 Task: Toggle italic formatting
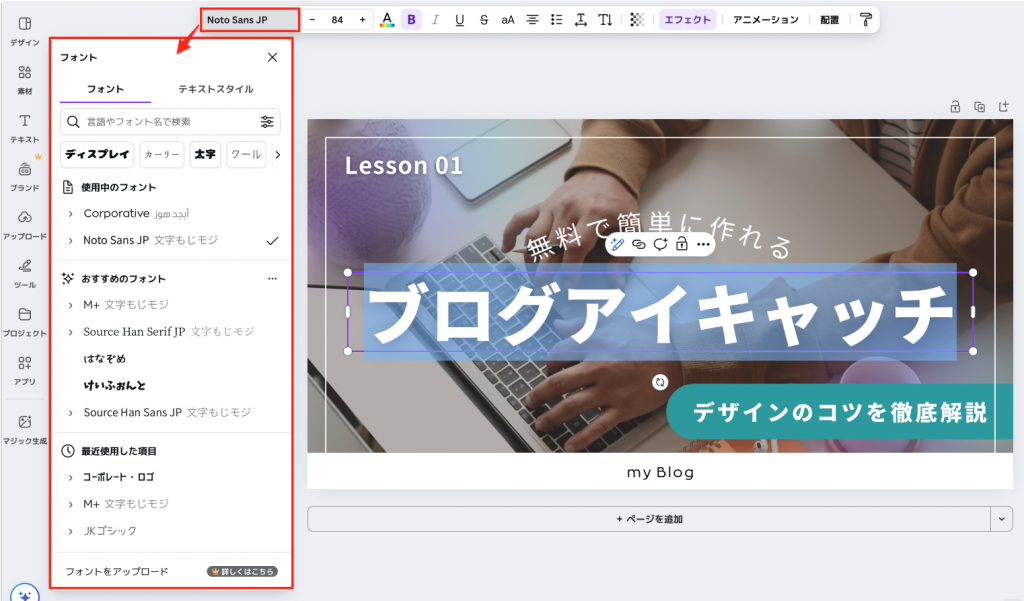coord(435,20)
